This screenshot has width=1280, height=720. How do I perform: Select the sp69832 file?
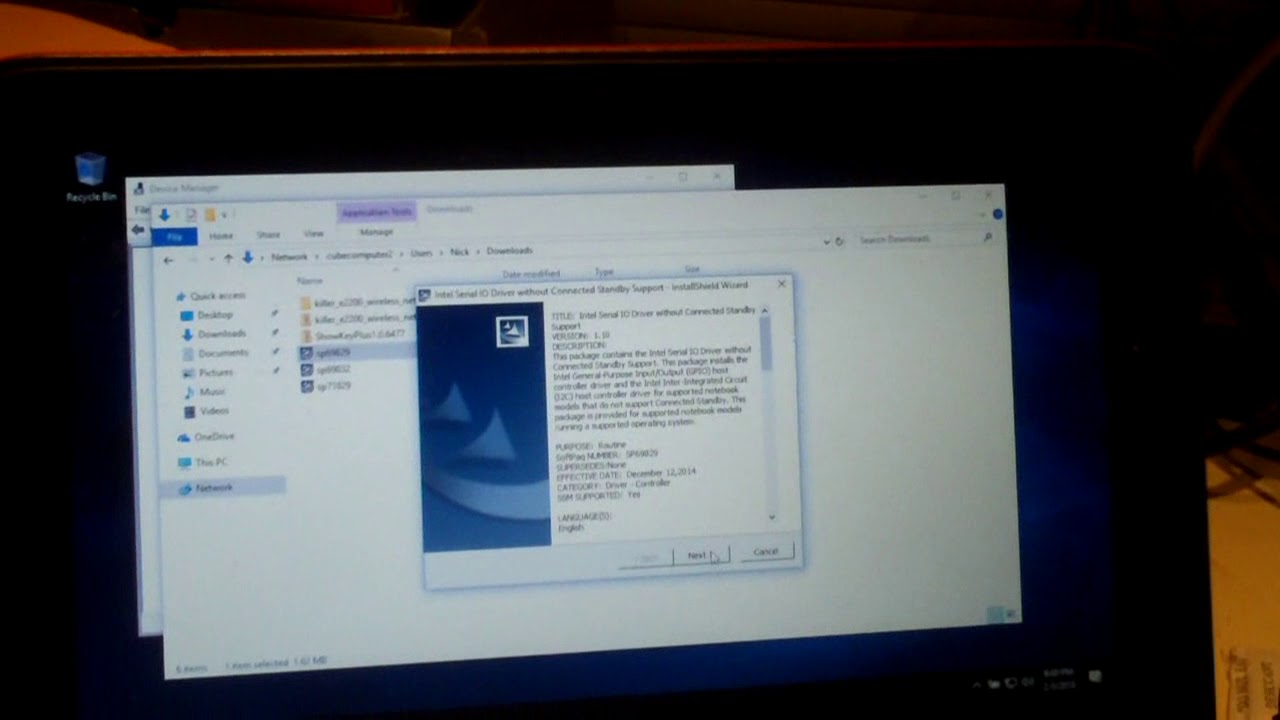333,370
